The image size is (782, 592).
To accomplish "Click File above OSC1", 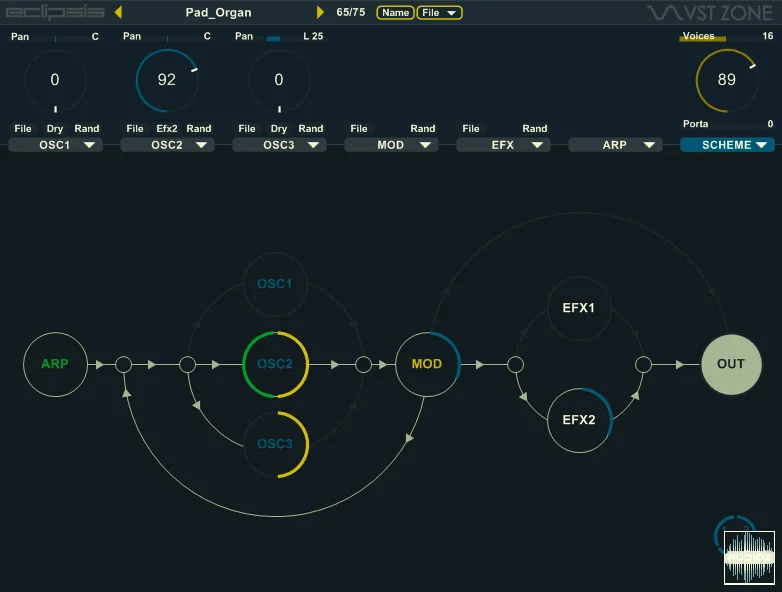I will (23, 129).
